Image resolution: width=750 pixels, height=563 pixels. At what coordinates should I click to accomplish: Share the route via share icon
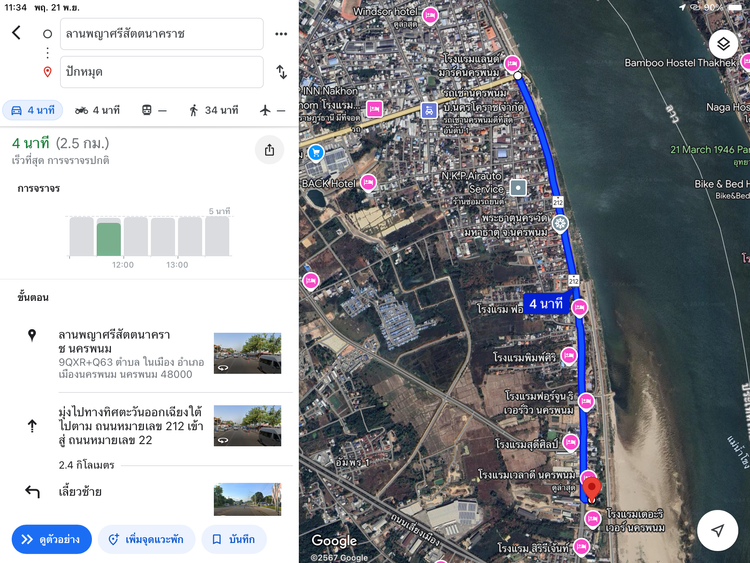(x=269, y=150)
